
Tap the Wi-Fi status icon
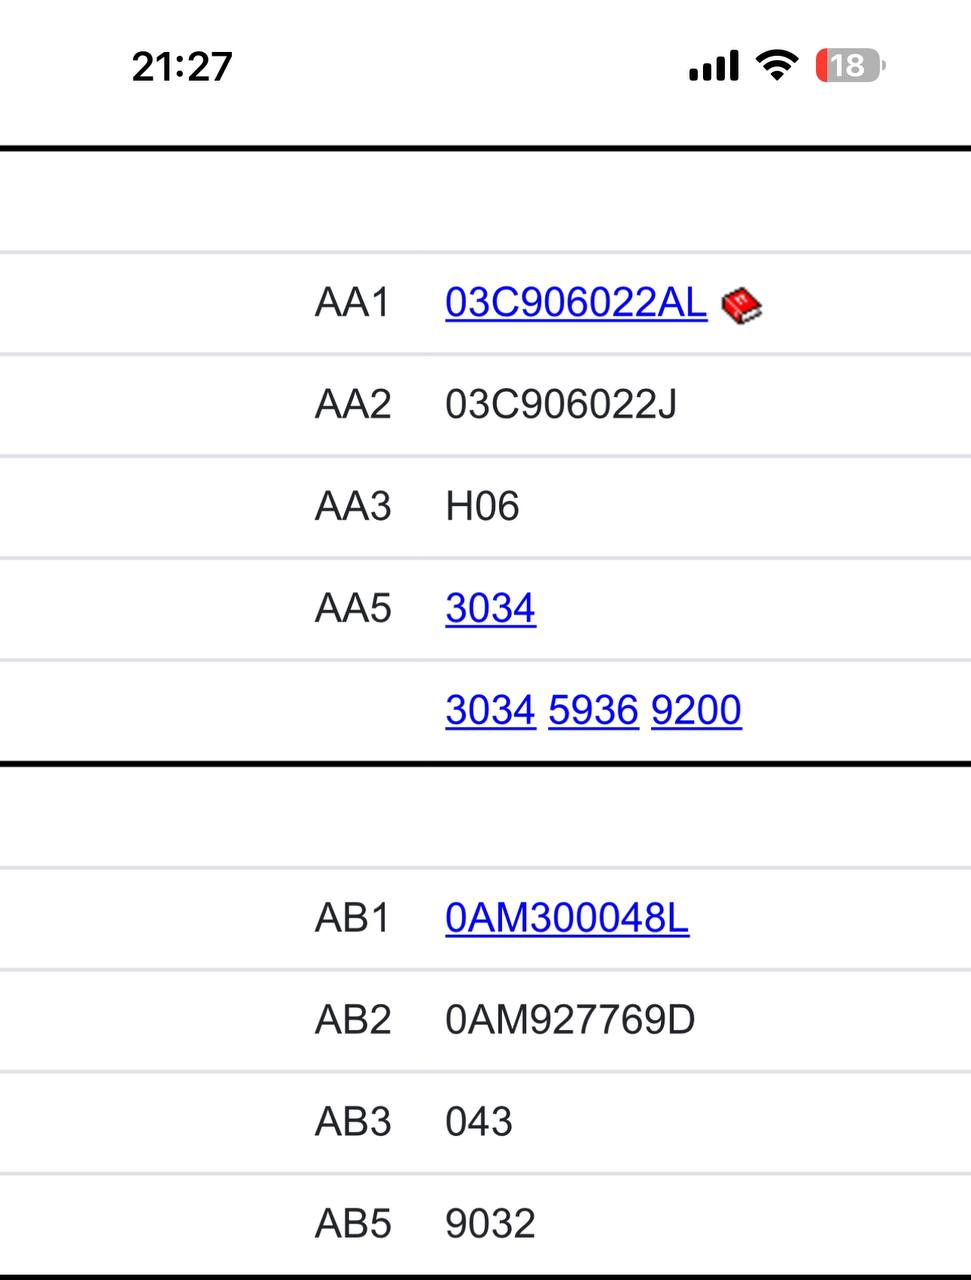[777, 65]
